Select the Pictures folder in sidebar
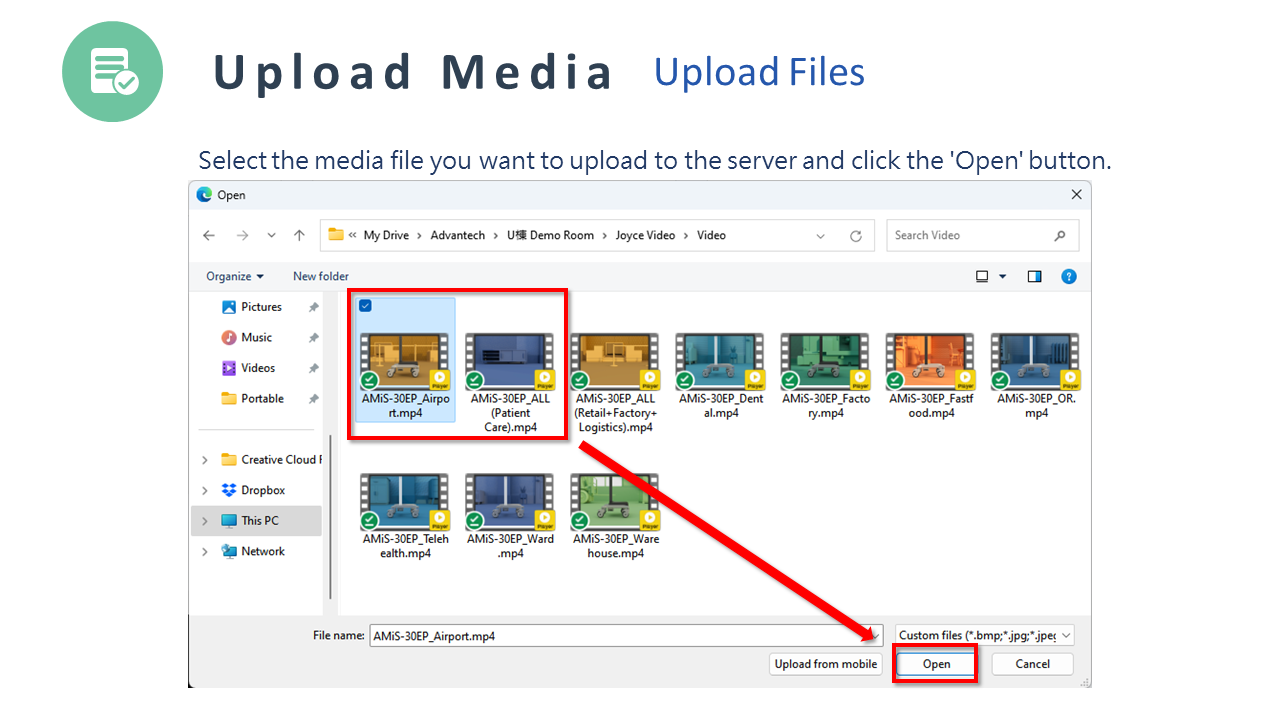Screen dimensions: 1280x720 [261, 307]
